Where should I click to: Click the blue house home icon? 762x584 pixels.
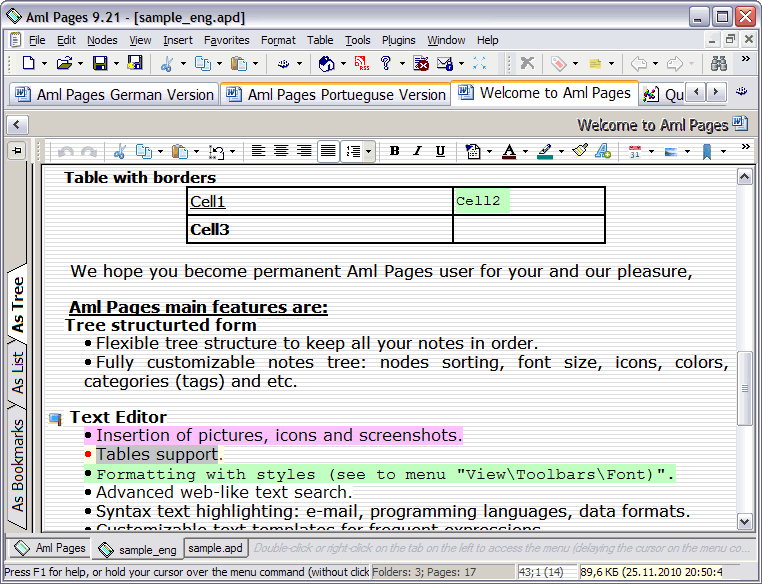326,64
